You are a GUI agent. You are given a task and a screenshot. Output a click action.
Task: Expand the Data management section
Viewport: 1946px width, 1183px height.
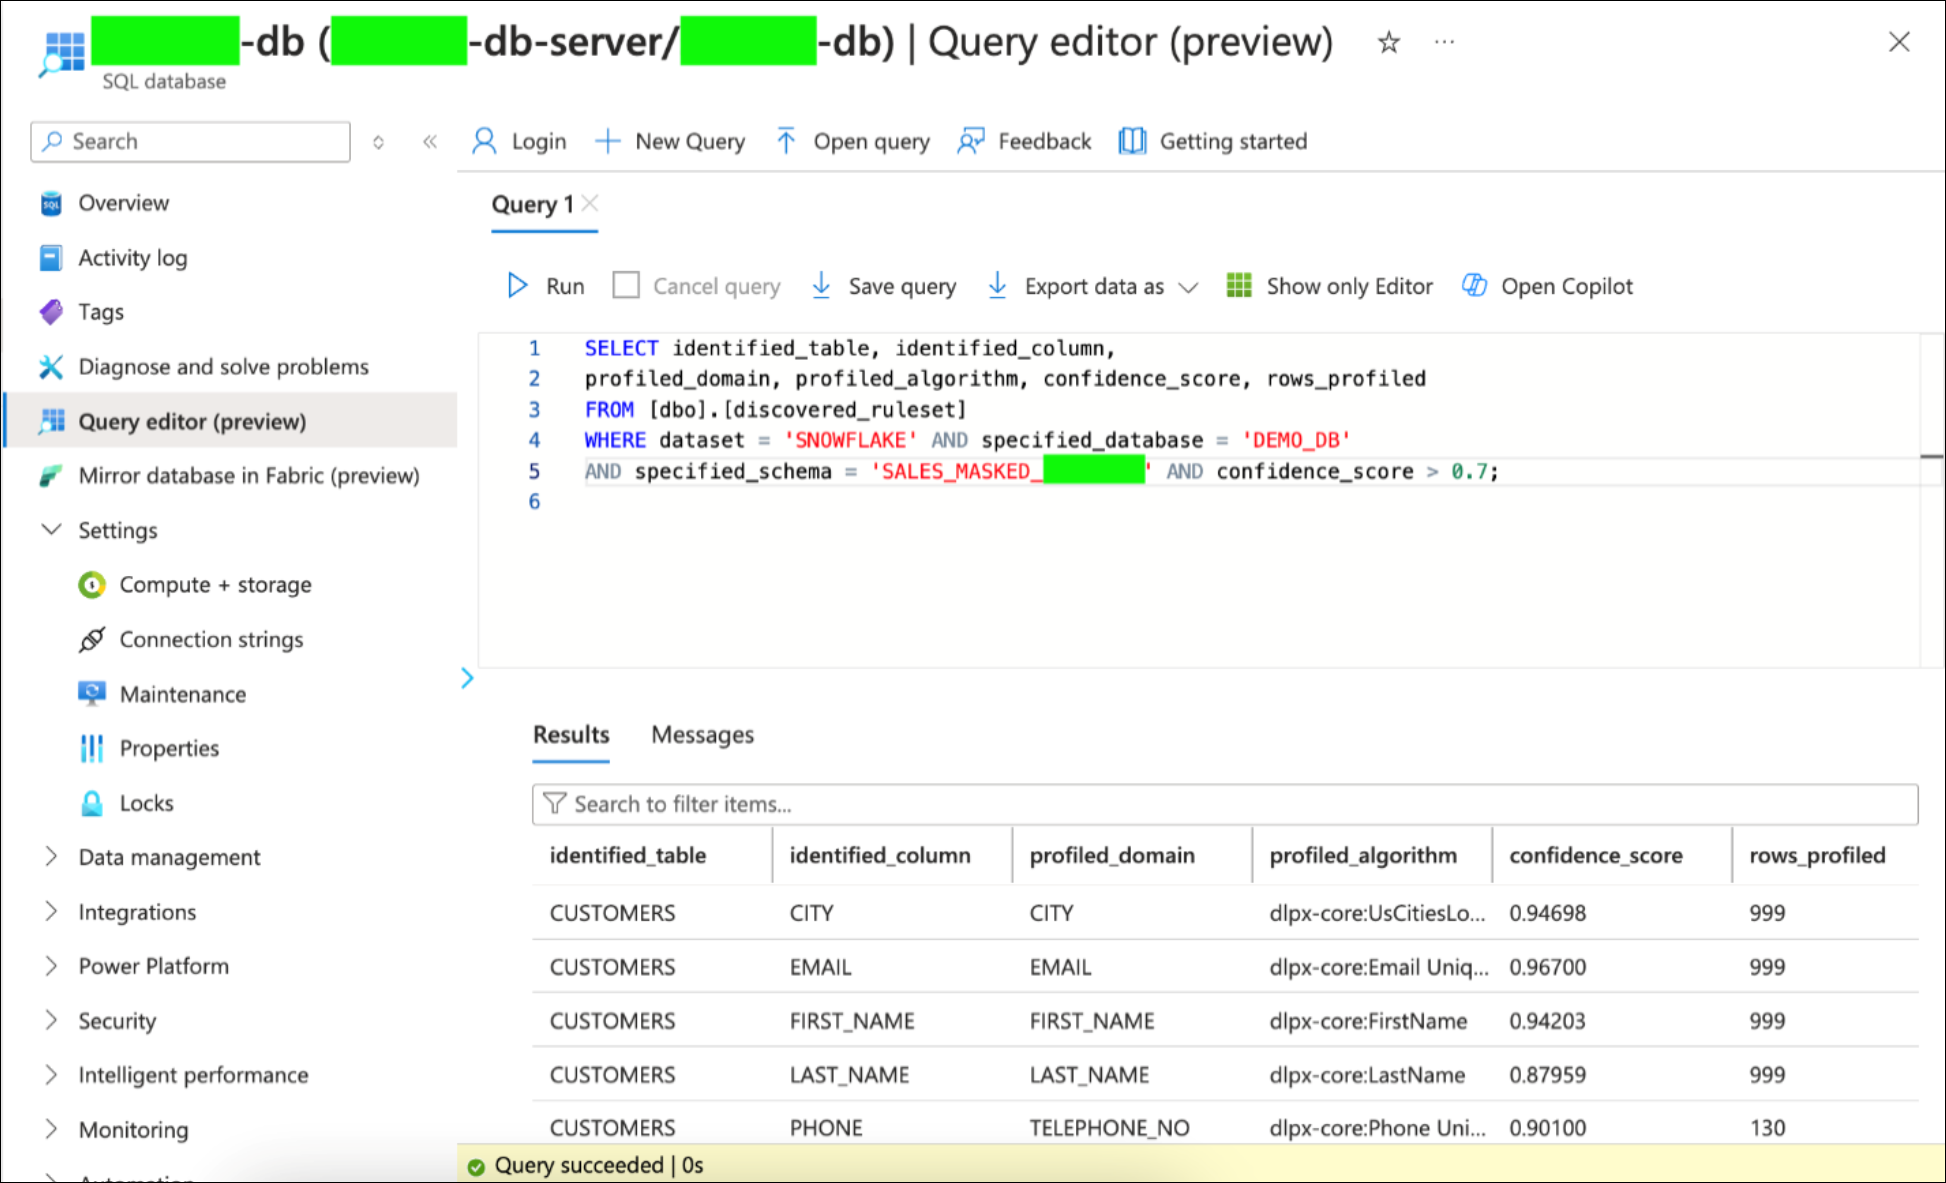point(51,857)
